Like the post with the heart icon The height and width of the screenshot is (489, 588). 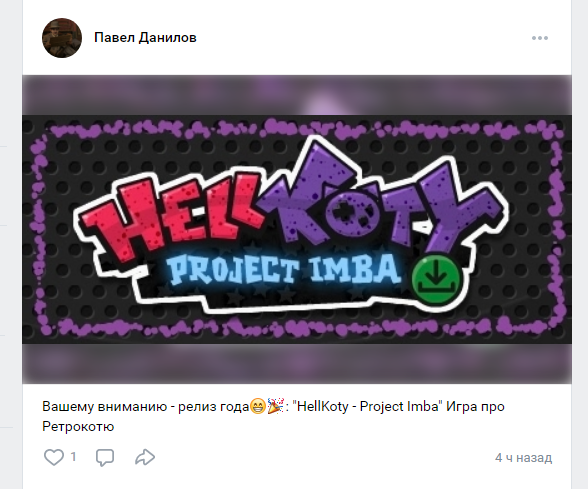[x=54, y=457]
